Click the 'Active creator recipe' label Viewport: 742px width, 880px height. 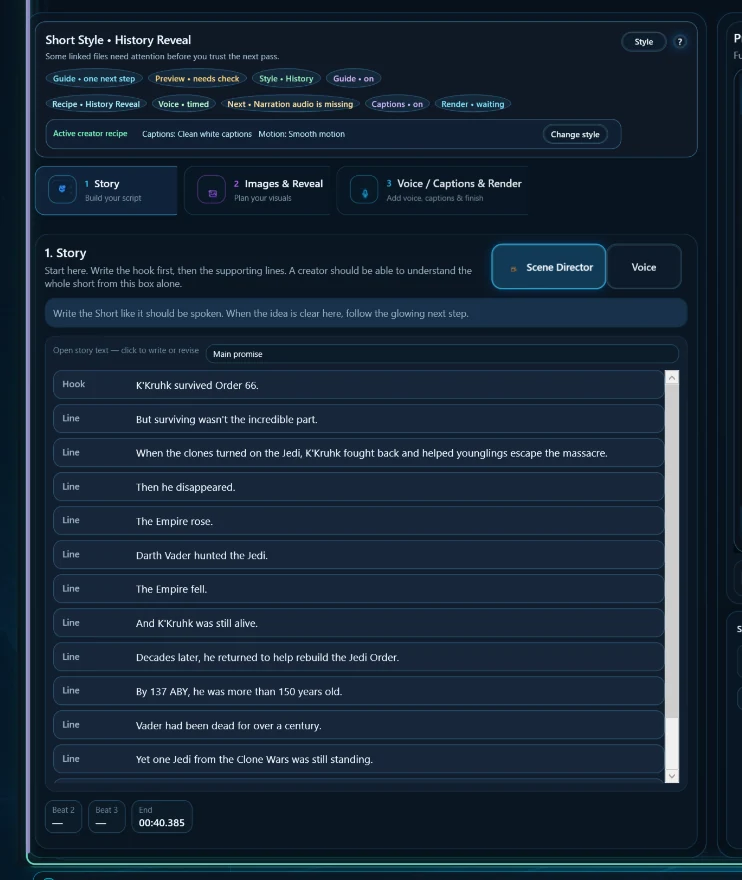90,134
